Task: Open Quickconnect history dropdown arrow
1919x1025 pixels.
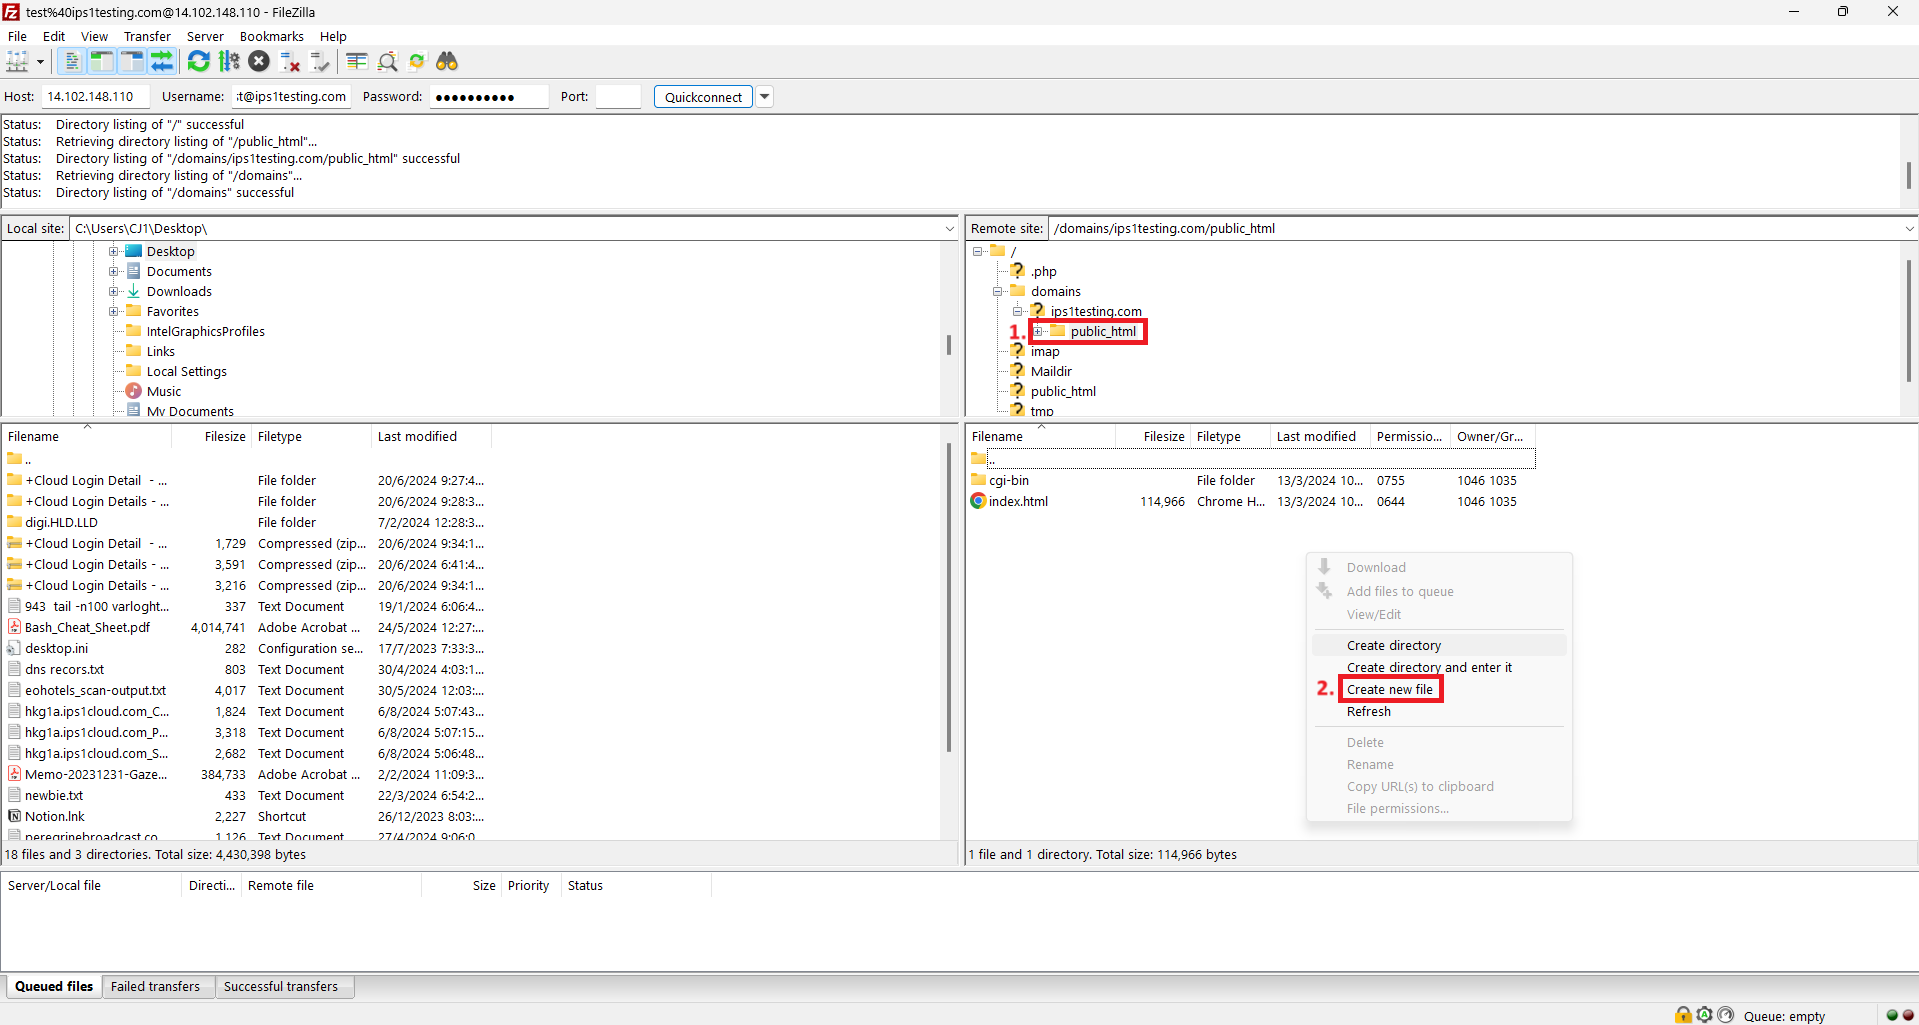Action: (x=765, y=97)
